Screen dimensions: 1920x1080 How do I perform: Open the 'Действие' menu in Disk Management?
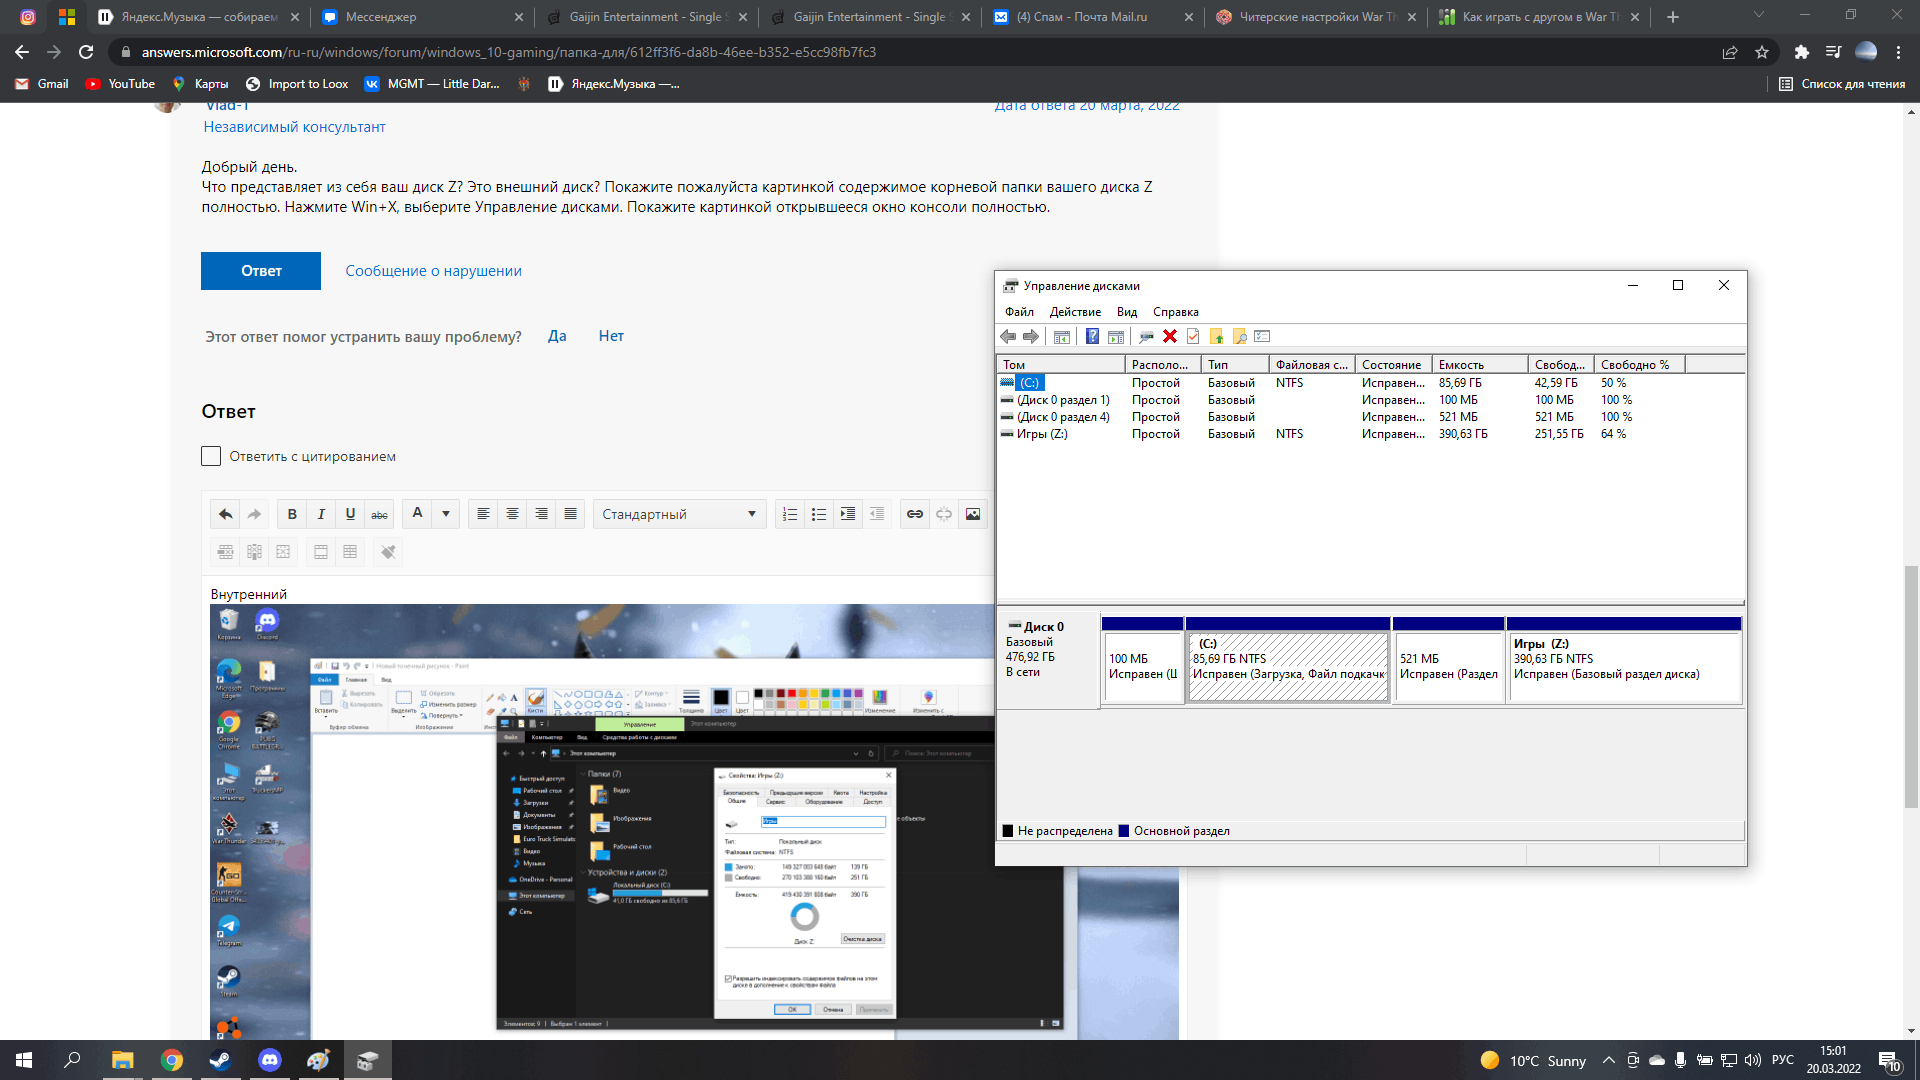pyautogui.click(x=1075, y=312)
